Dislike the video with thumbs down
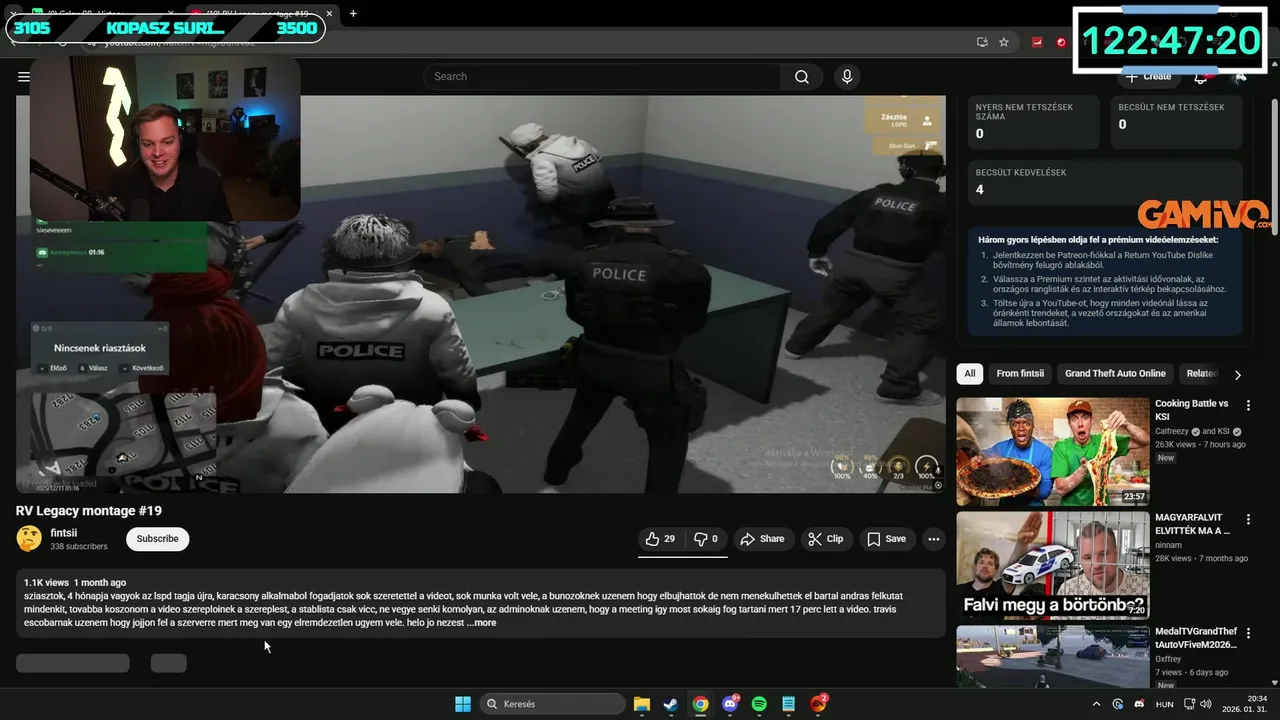 coord(706,539)
